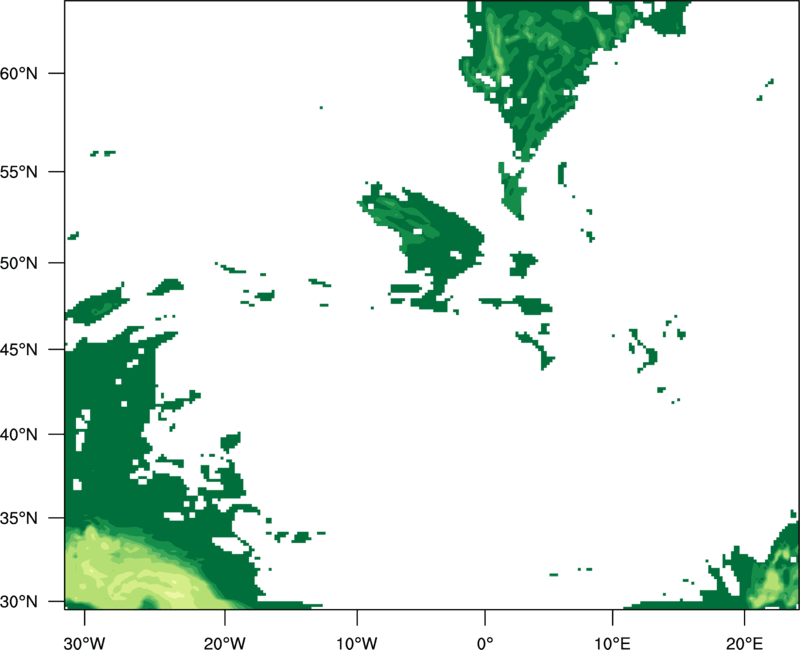This screenshot has width=800, height=650.
Task: Click the 50°N latitude label
Action: point(19,263)
